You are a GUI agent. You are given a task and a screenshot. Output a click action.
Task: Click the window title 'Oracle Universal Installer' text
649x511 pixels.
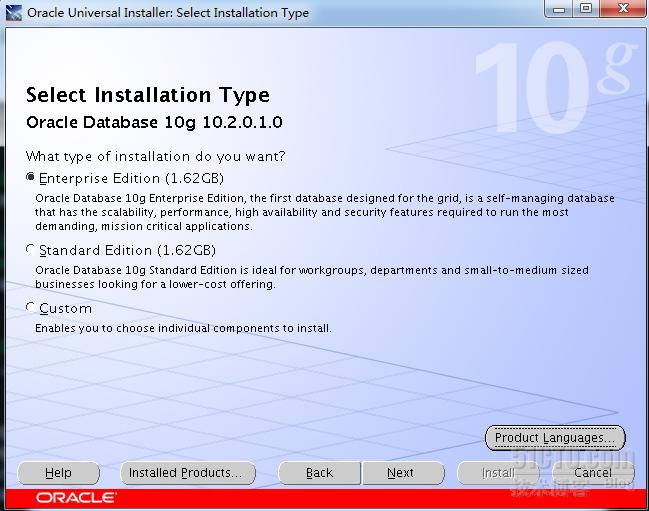(168, 12)
